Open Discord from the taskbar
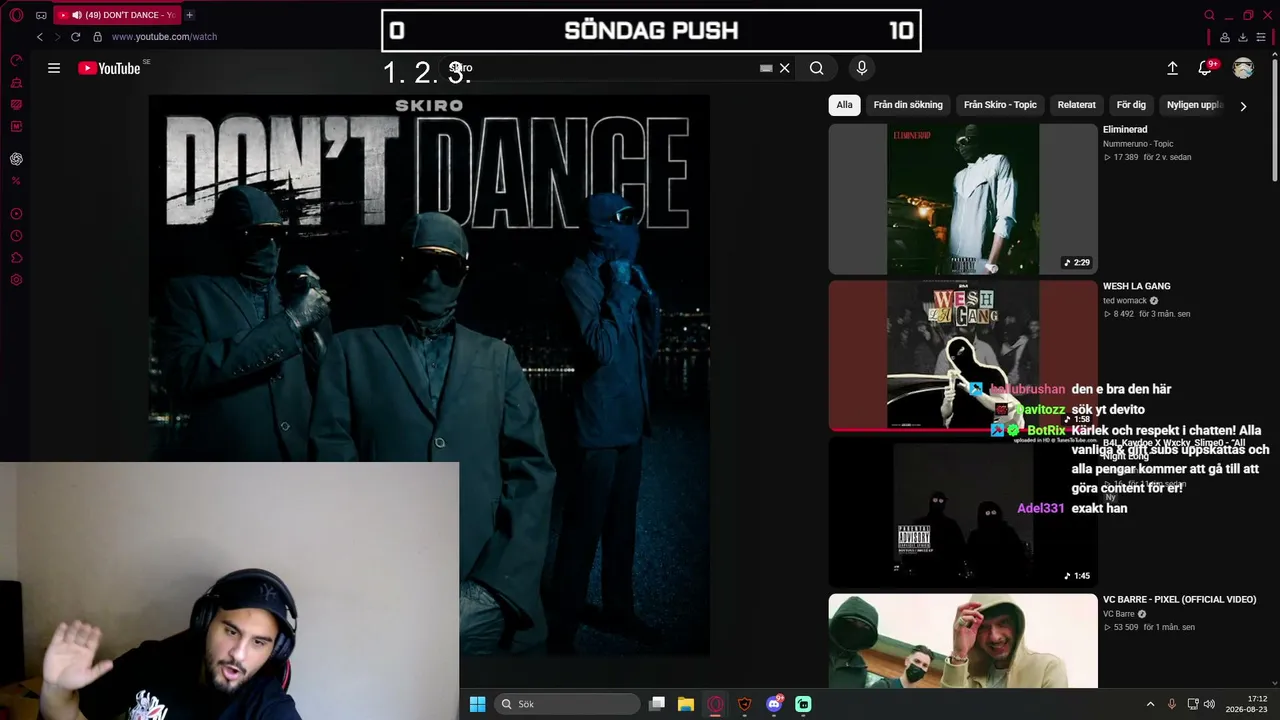Viewport: 1280px width, 720px height. (774, 704)
